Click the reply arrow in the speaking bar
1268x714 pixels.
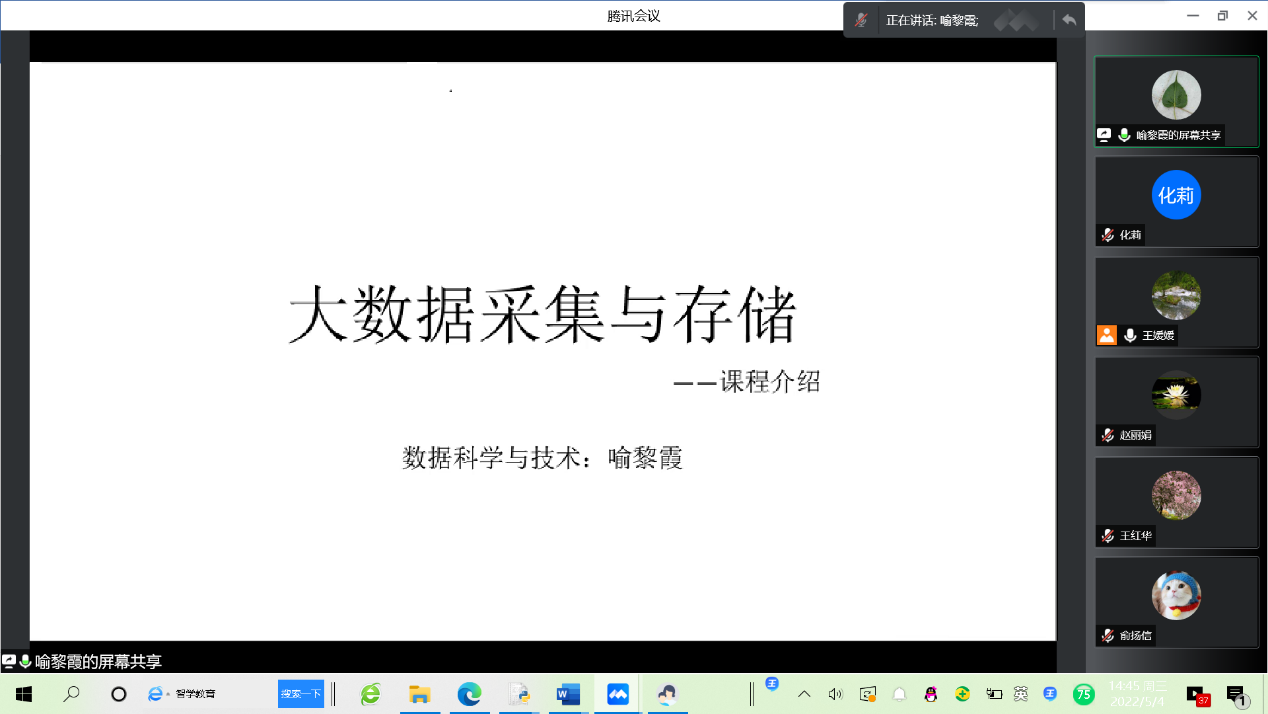1069,20
